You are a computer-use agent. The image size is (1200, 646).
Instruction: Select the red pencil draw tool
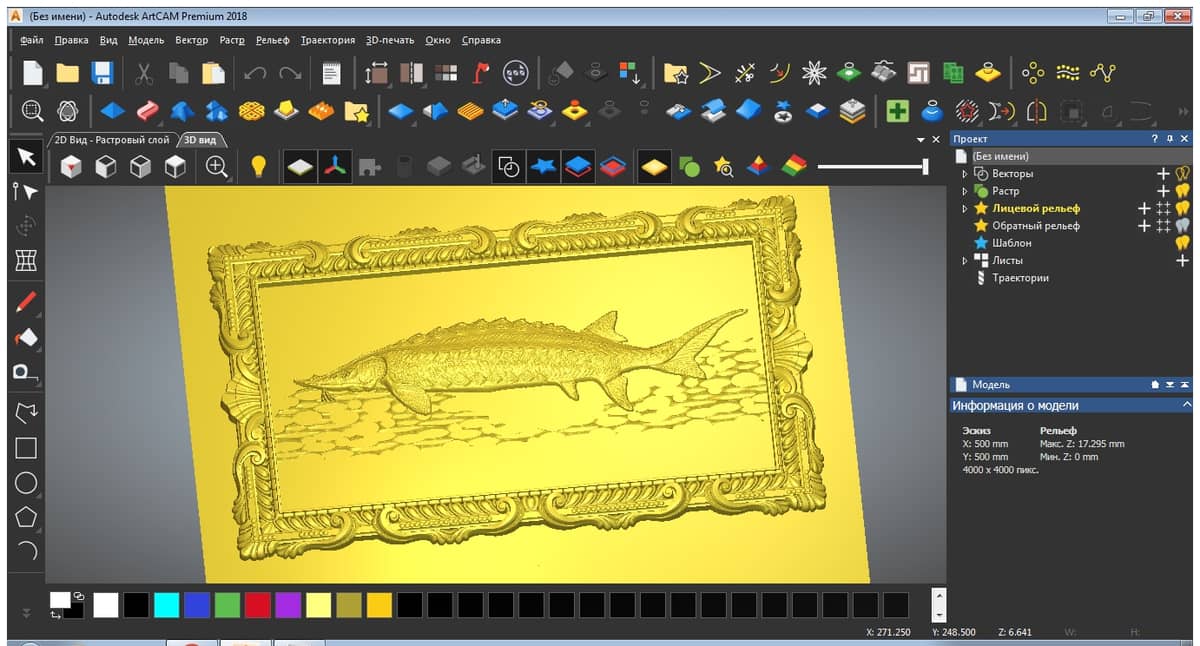click(26, 300)
